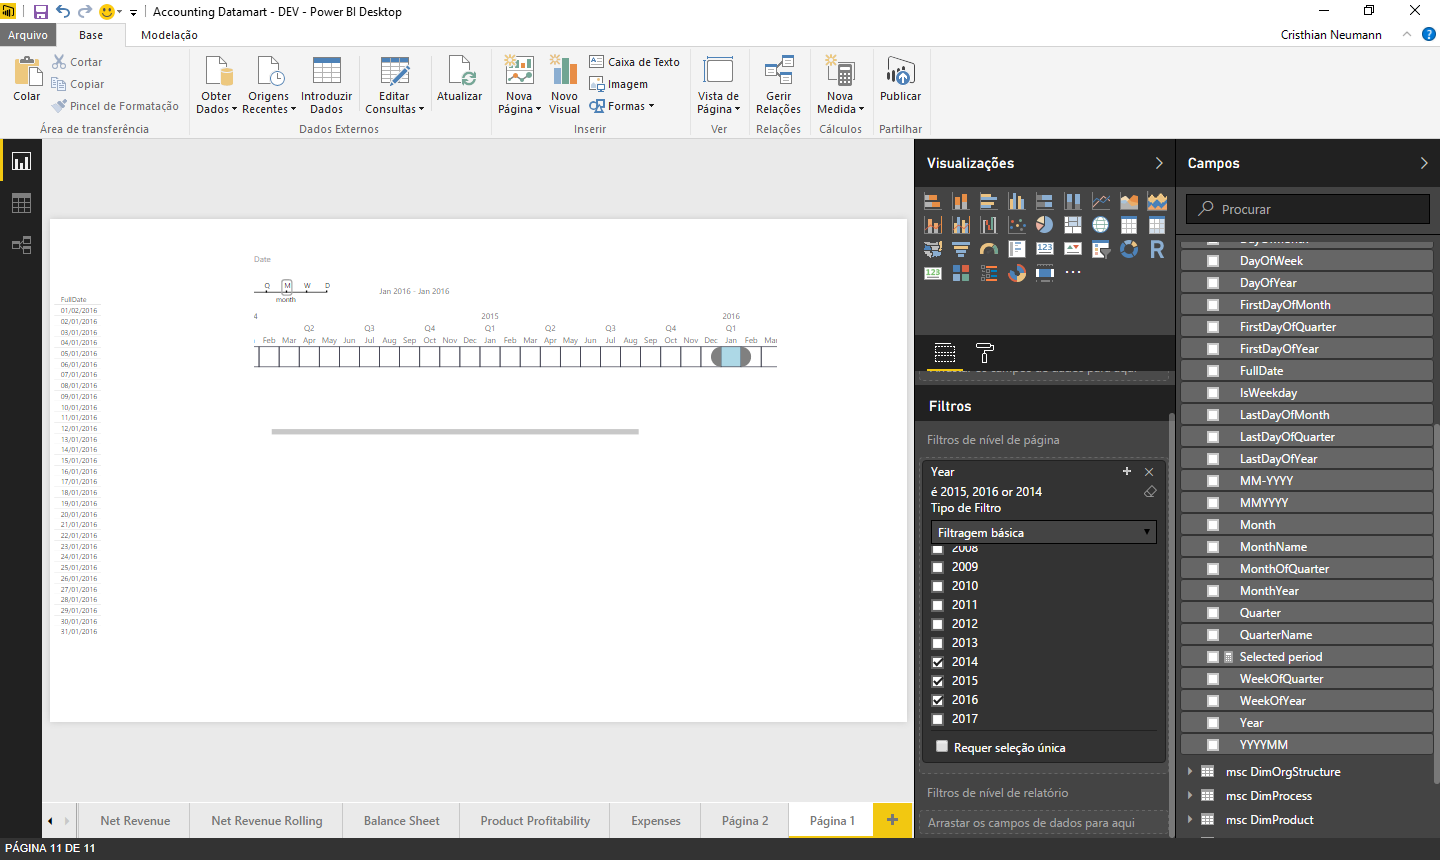Expand the msc DimProcess table
The width and height of the screenshot is (1440, 860).
pyautogui.click(x=1190, y=795)
